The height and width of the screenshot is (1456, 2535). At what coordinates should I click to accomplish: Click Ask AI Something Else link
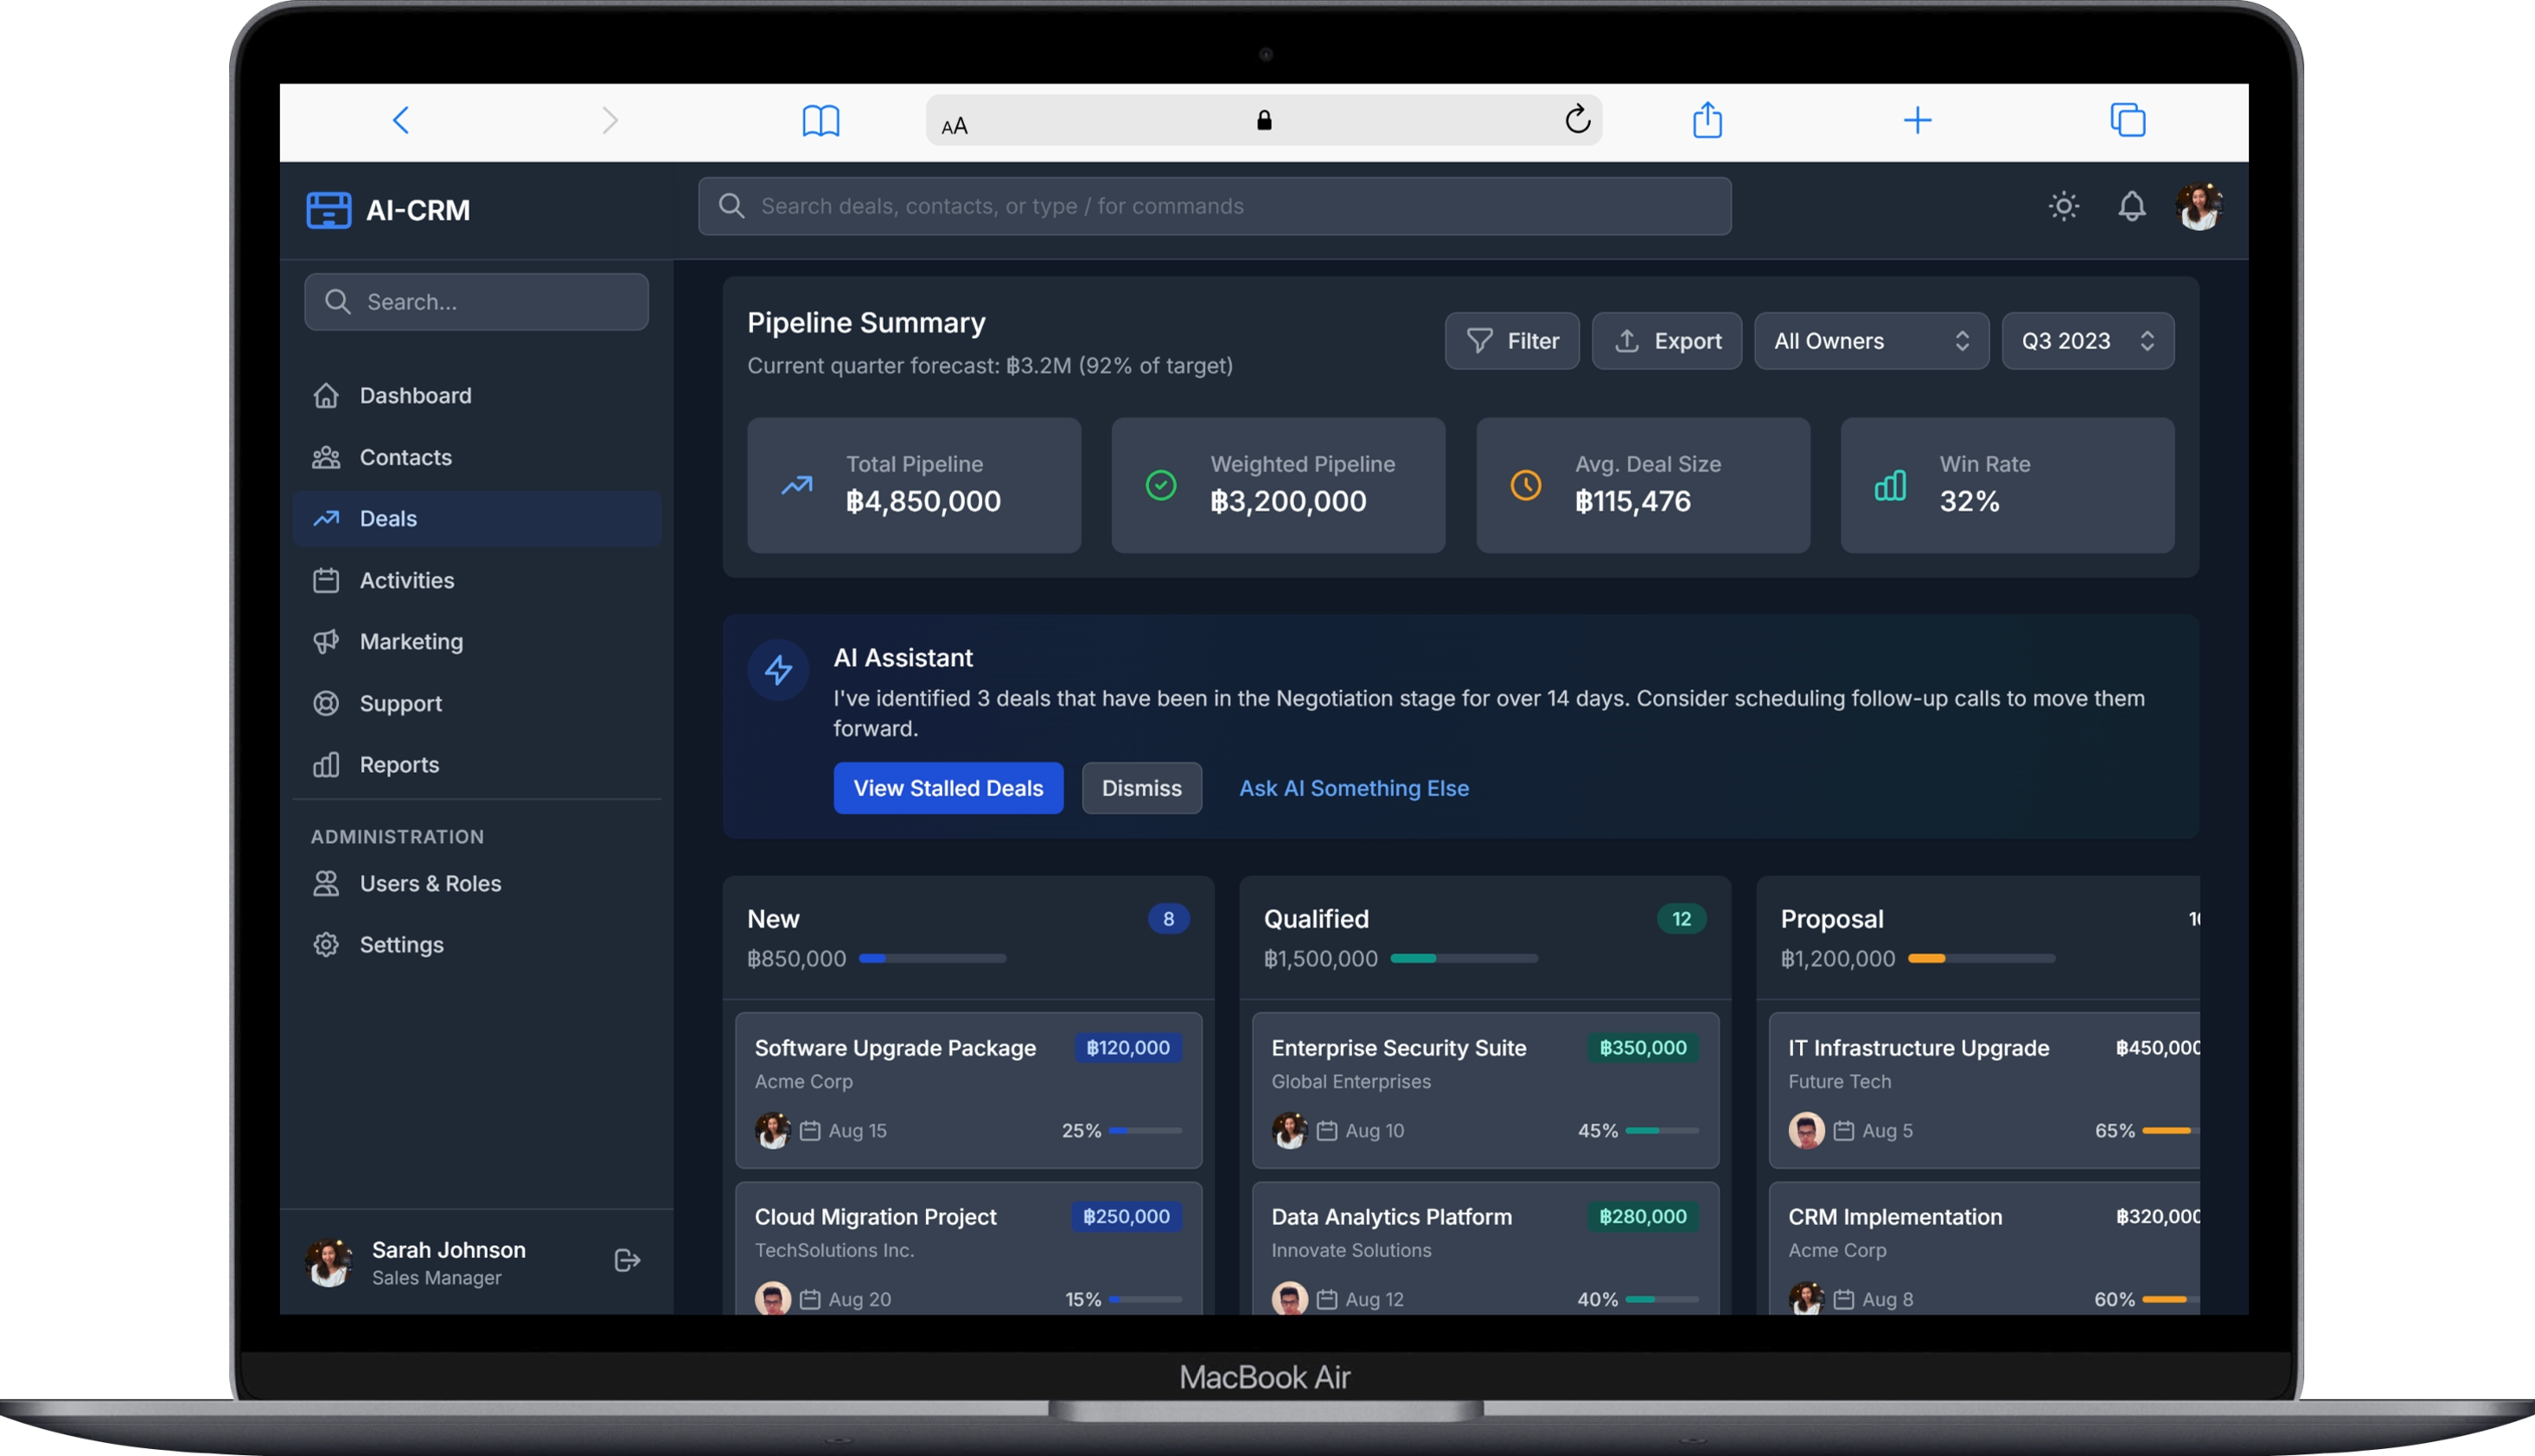[x=1353, y=787]
